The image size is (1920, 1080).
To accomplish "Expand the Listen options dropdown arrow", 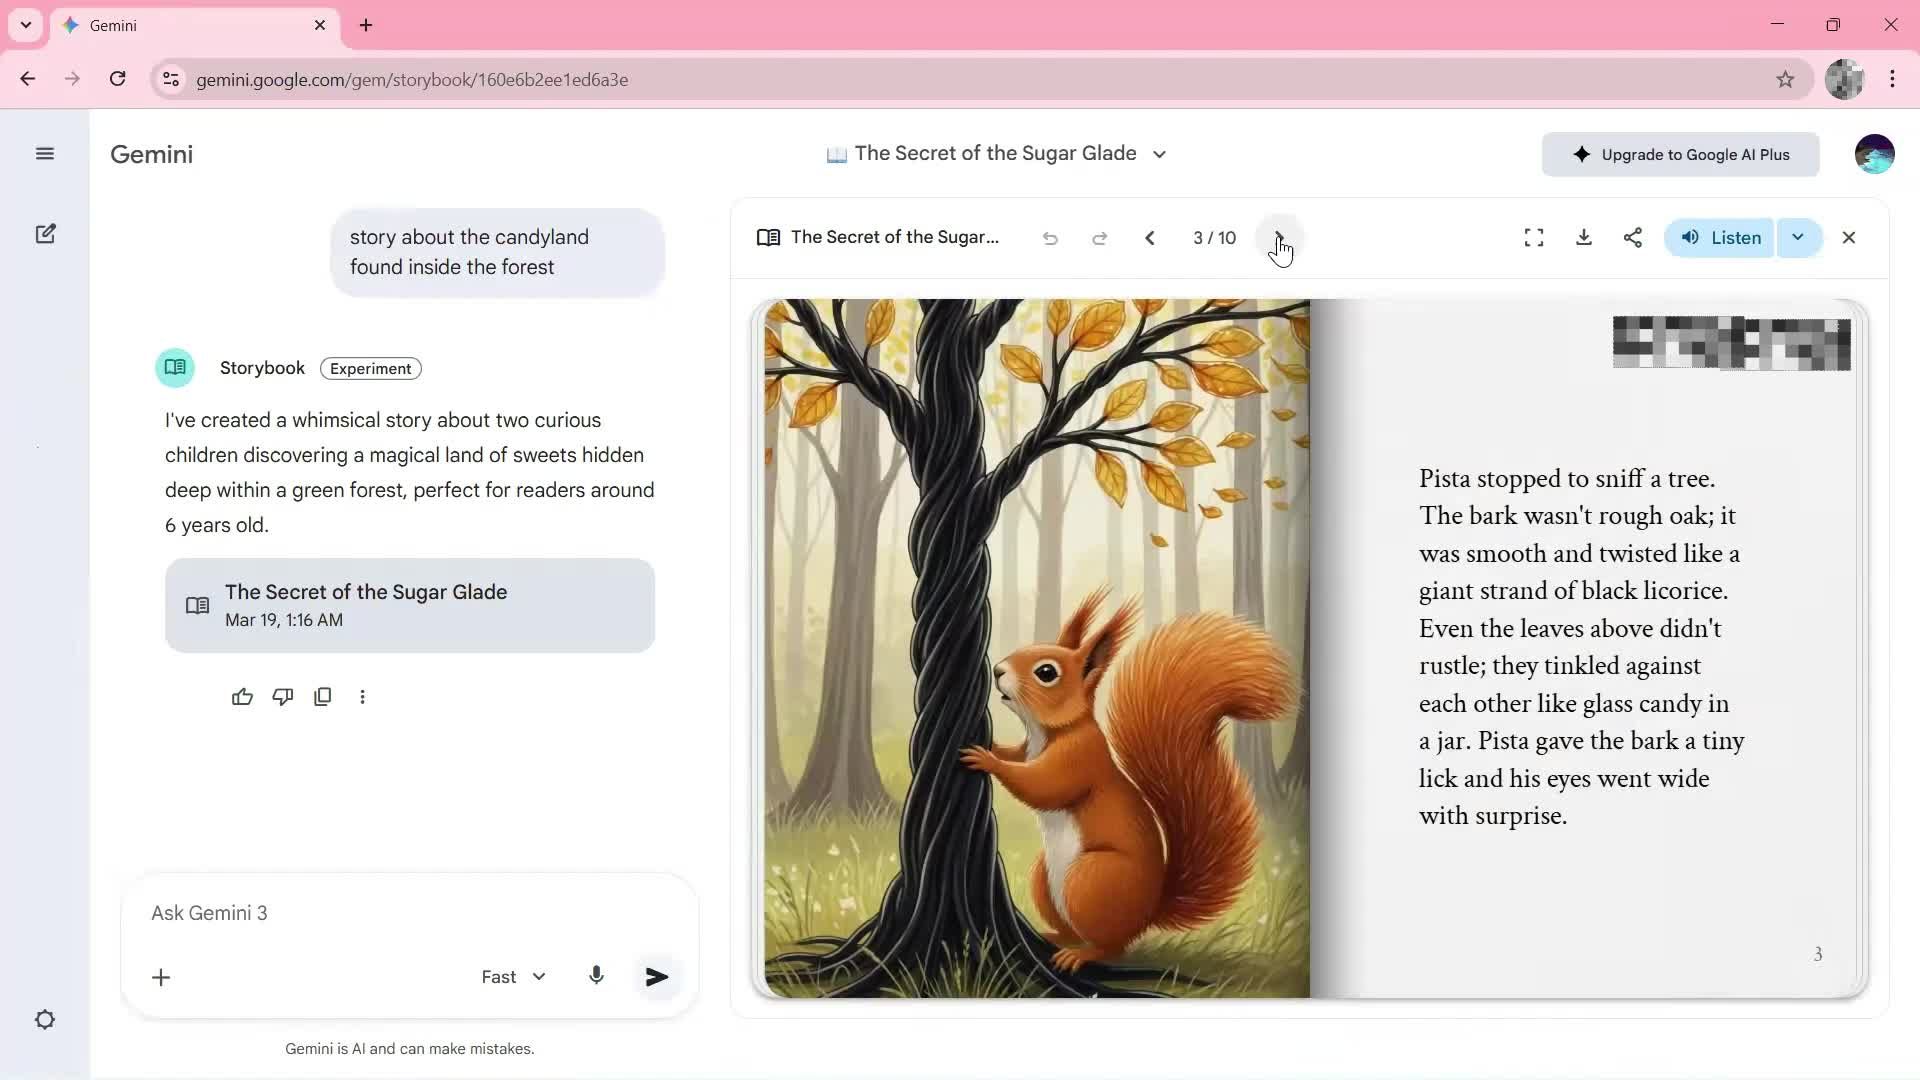I will [x=1797, y=238].
